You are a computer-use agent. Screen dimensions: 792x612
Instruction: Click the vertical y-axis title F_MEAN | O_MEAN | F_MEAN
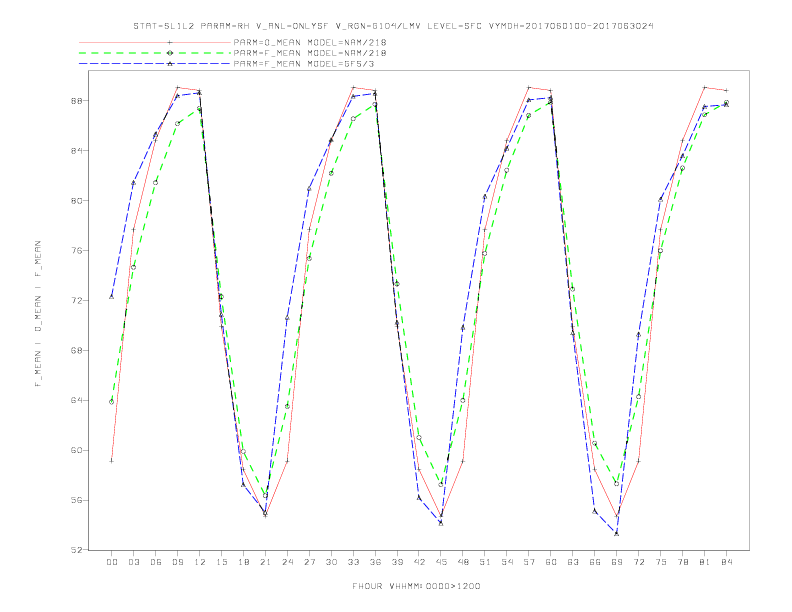[38, 314]
